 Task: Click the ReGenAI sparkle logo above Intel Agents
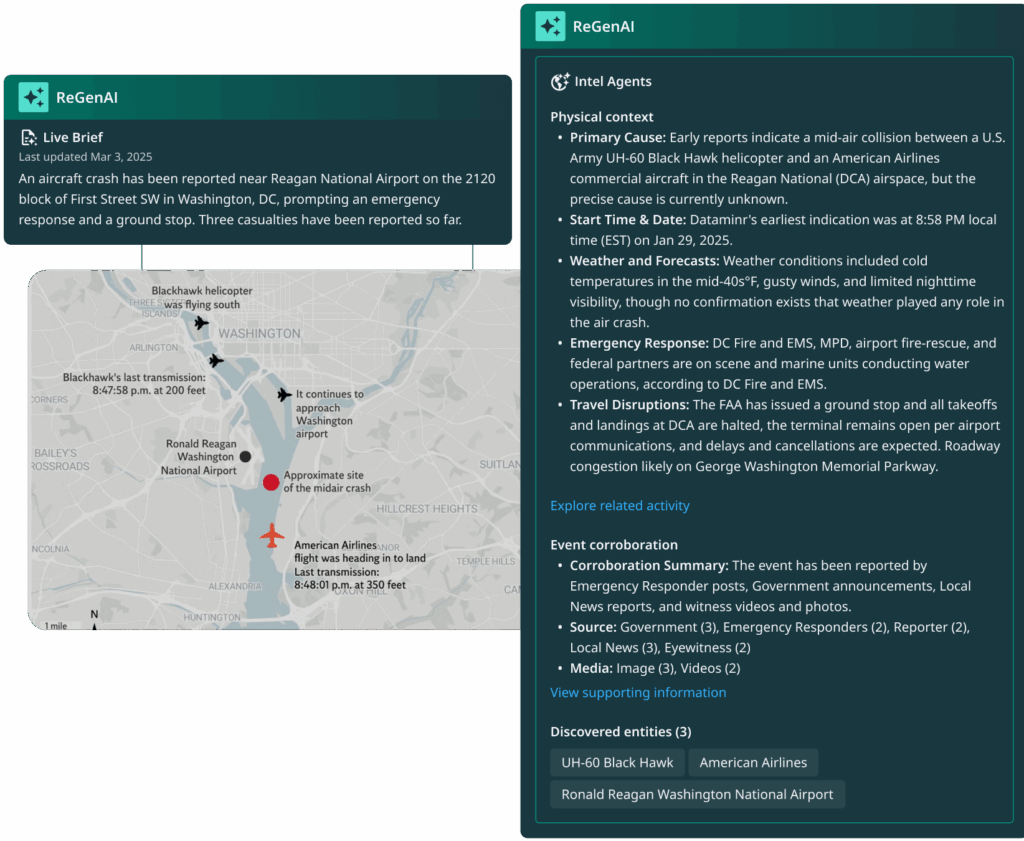pos(550,26)
